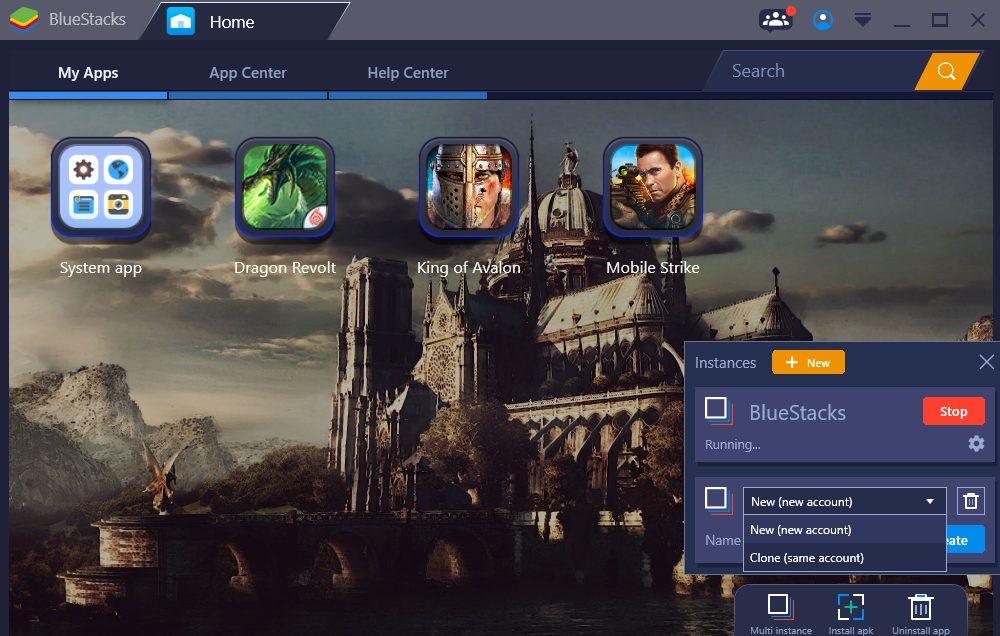
Task: Launch Mobile Strike game
Action: (652, 188)
